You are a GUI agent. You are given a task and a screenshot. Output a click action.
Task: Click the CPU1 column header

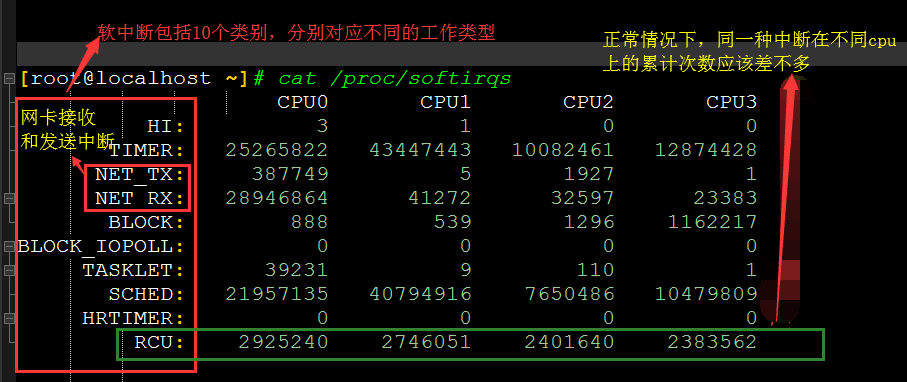point(445,102)
